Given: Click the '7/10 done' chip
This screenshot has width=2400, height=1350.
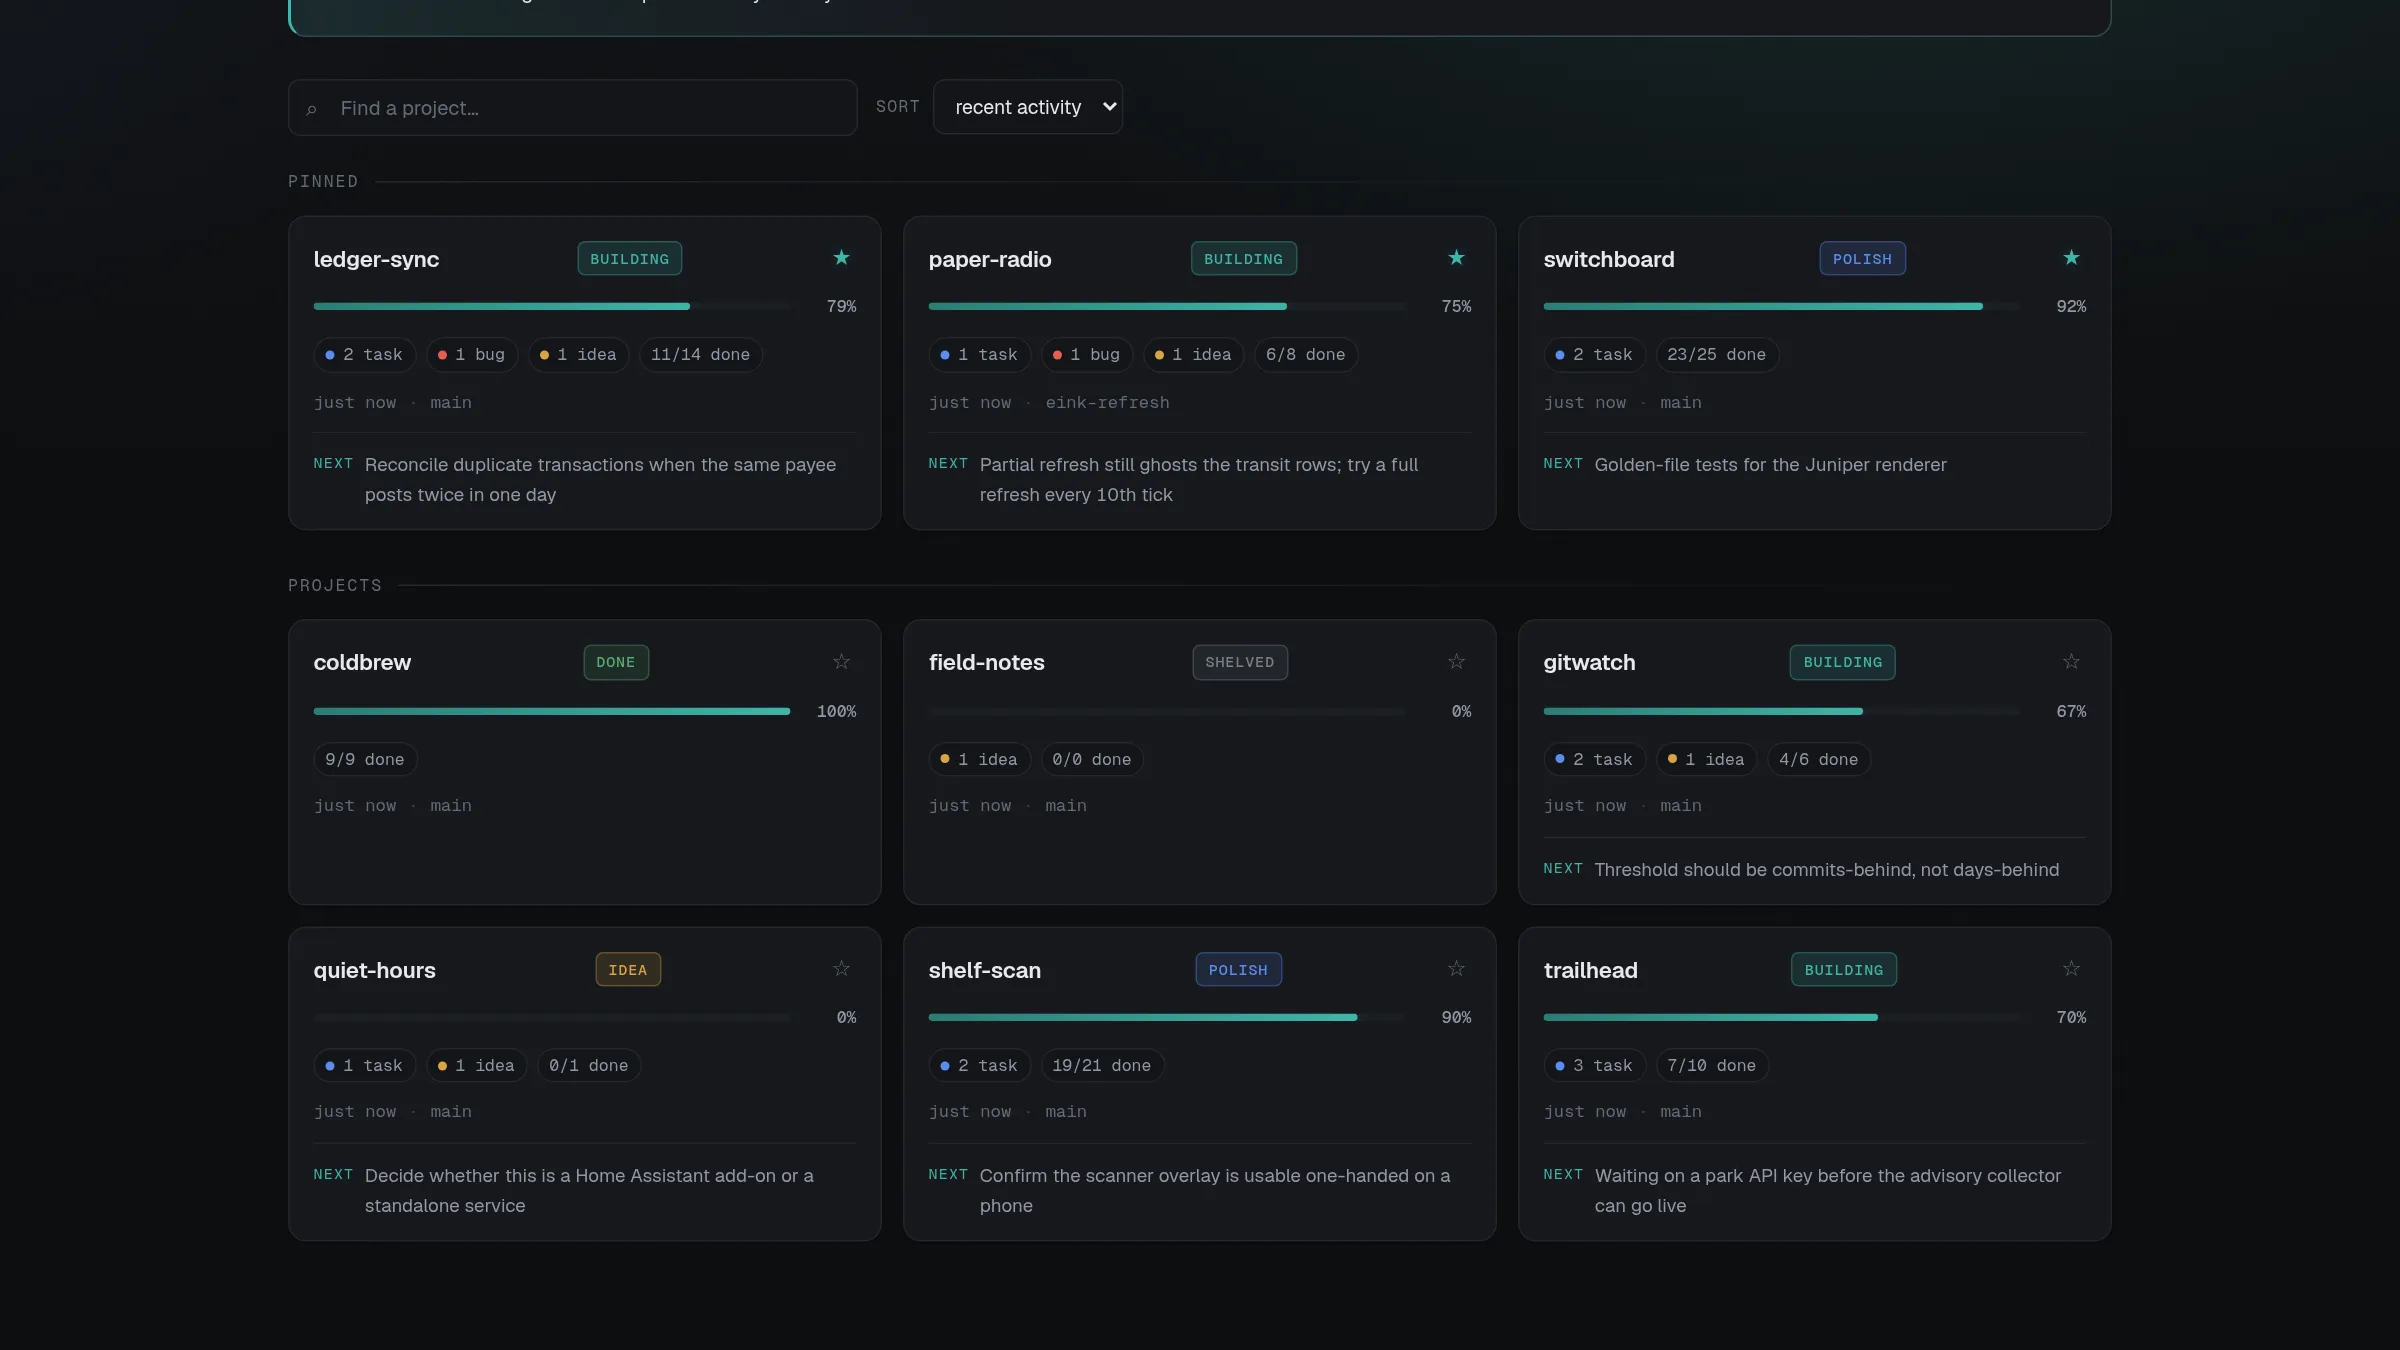Looking at the screenshot, I should coord(1712,1066).
